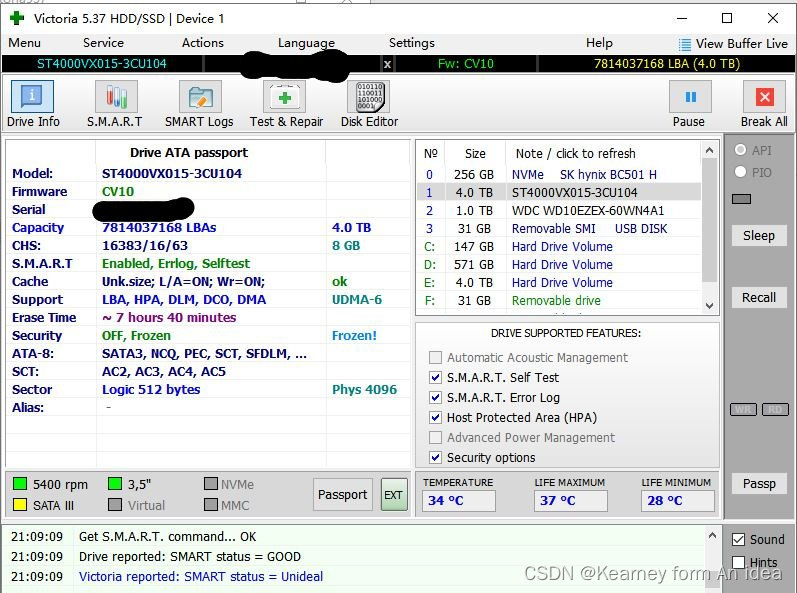Open the Settings menu
Image resolution: width=797 pixels, height=593 pixels.
click(x=412, y=43)
